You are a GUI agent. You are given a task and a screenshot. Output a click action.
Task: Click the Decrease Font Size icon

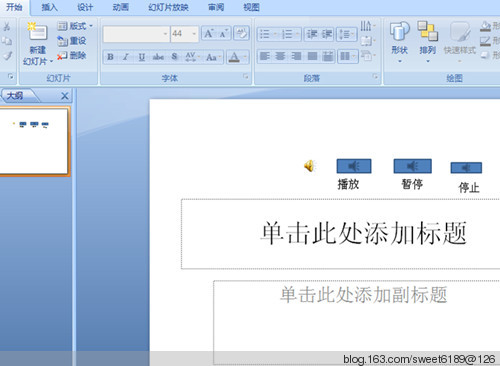223,34
